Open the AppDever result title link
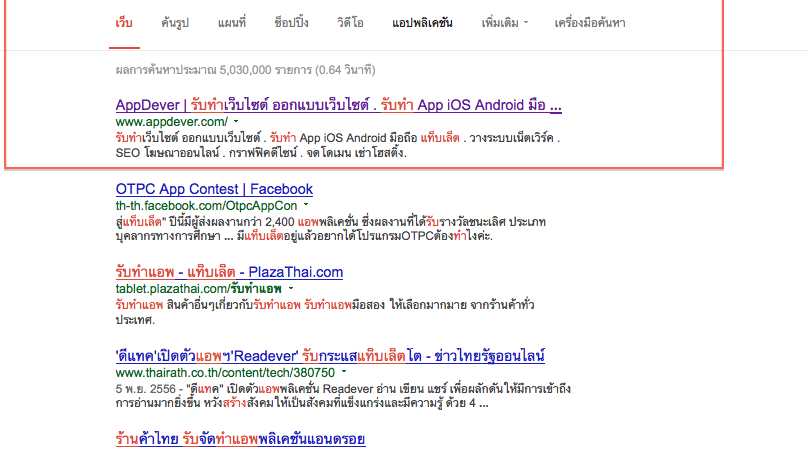This screenshot has height=450, width=808. pyautogui.click(x=338, y=104)
